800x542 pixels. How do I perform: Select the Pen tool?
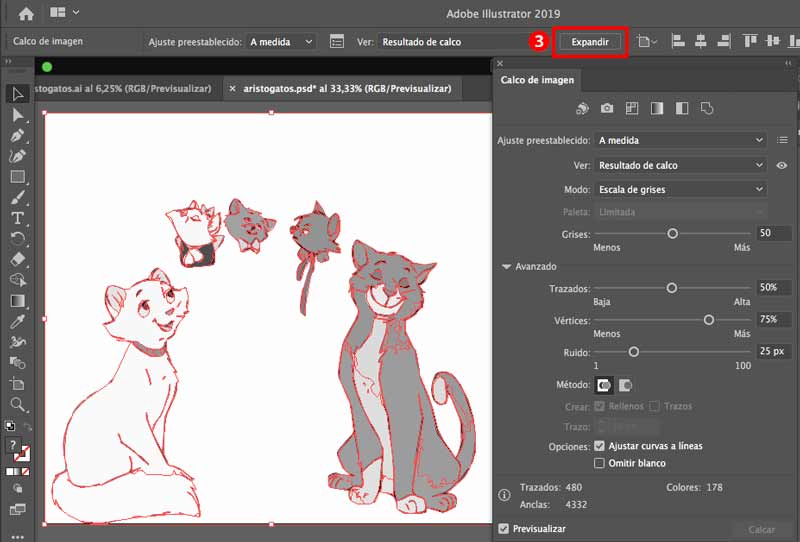(x=17, y=136)
